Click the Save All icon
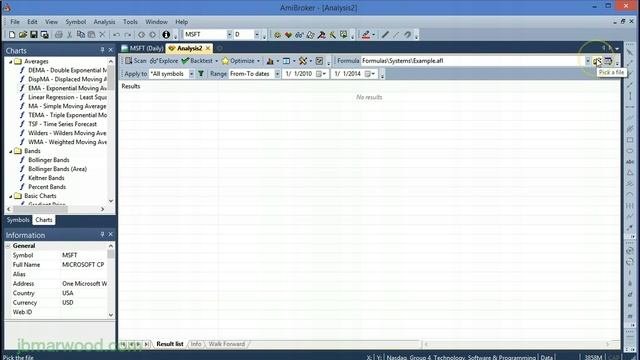 click(x=45, y=35)
